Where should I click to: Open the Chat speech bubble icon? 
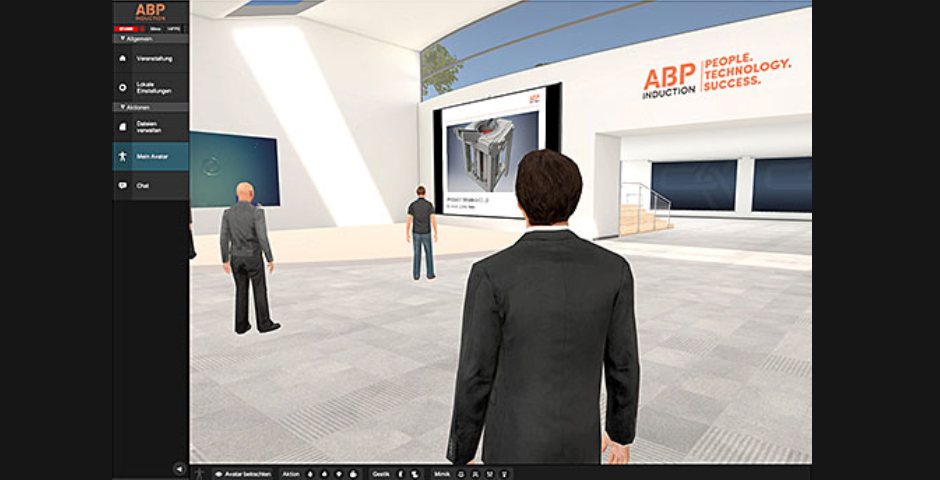(123, 185)
